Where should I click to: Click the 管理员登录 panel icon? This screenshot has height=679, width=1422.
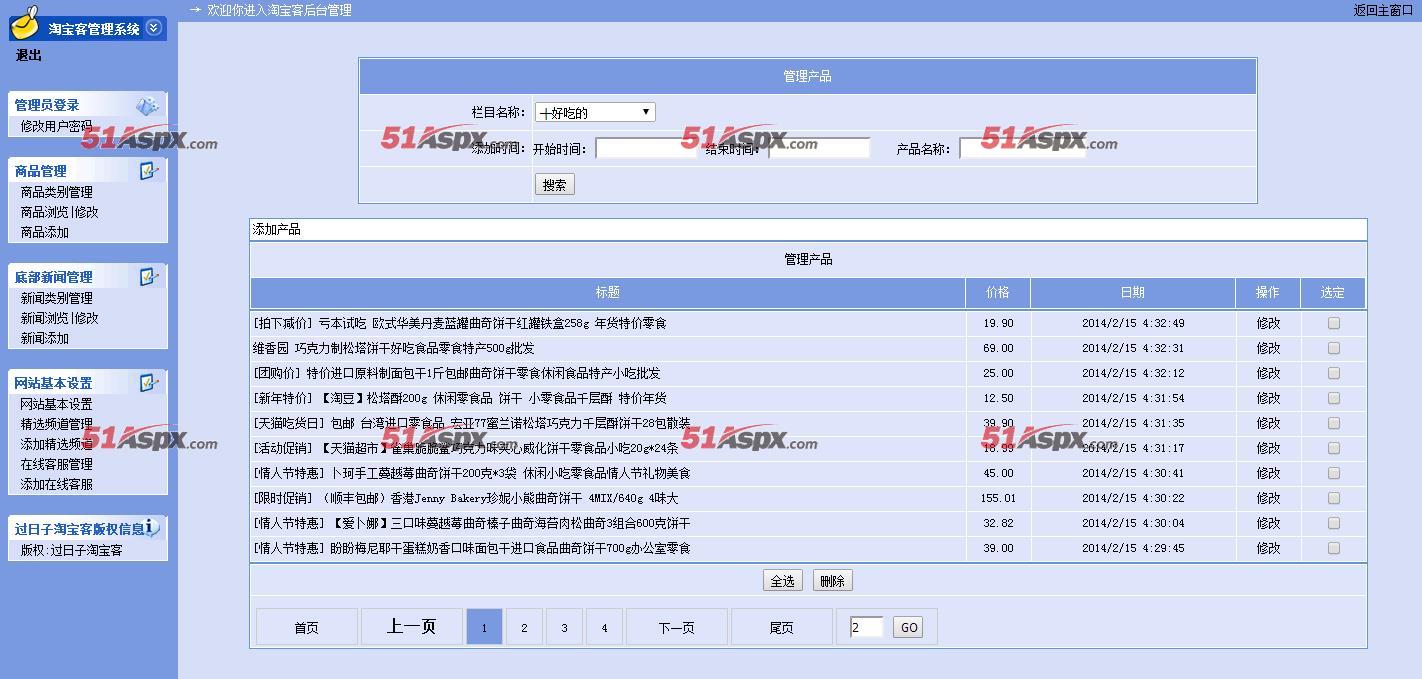pos(147,105)
